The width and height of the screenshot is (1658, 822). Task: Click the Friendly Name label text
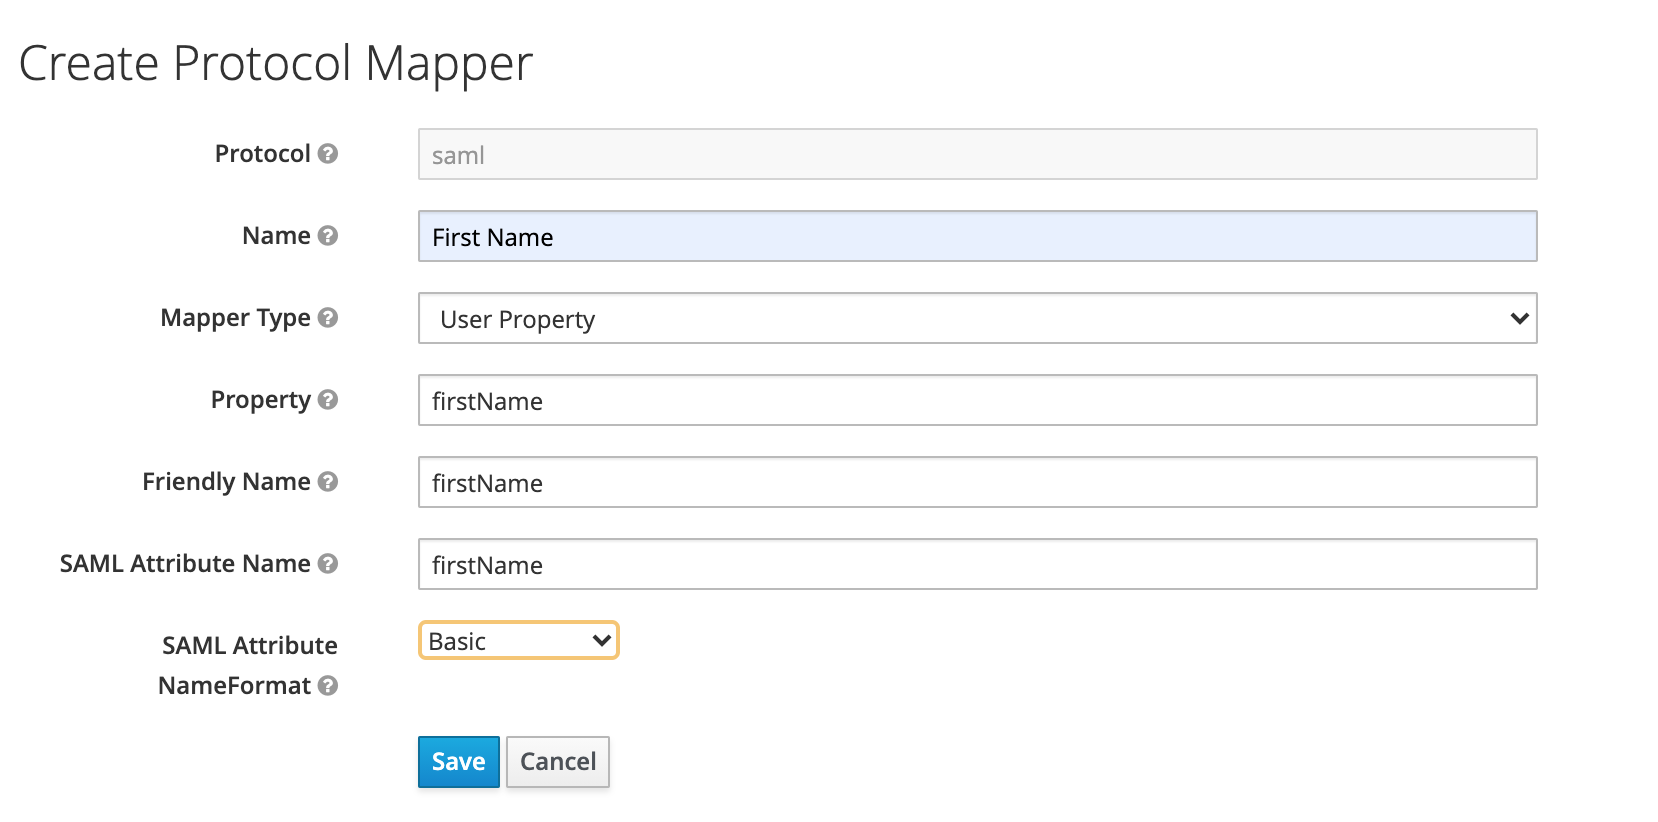click(226, 482)
